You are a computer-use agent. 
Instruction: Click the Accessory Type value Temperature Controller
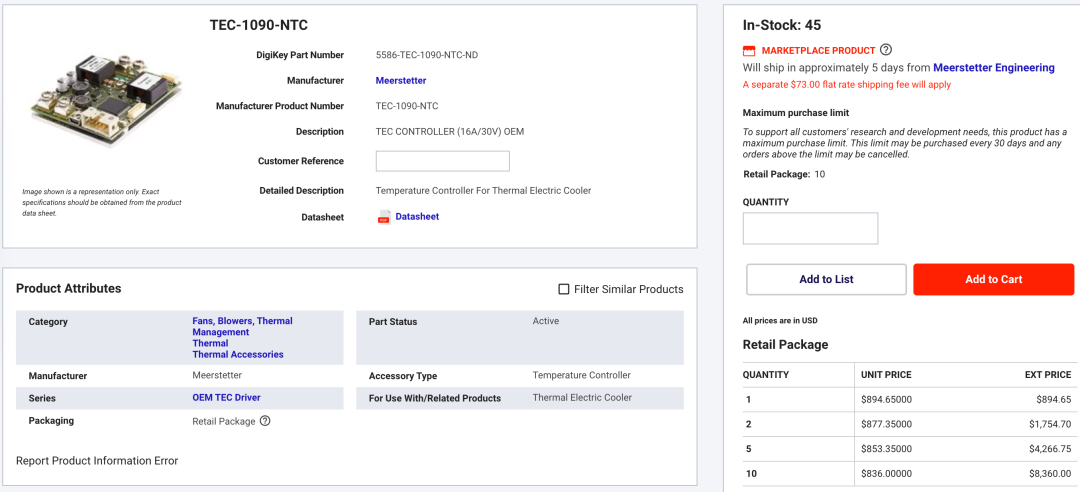pyautogui.click(x=581, y=376)
